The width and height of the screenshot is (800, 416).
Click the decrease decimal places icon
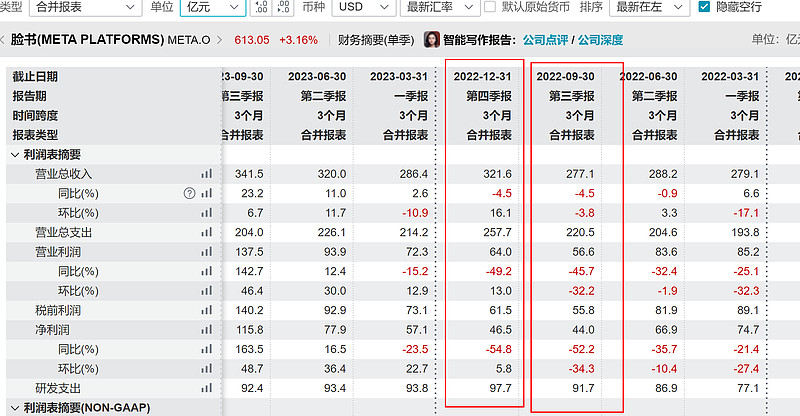[x=283, y=7]
